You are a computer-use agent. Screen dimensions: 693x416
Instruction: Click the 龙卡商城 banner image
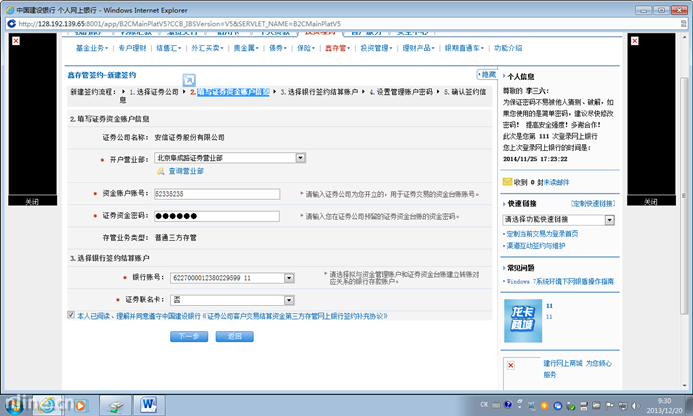(x=523, y=321)
